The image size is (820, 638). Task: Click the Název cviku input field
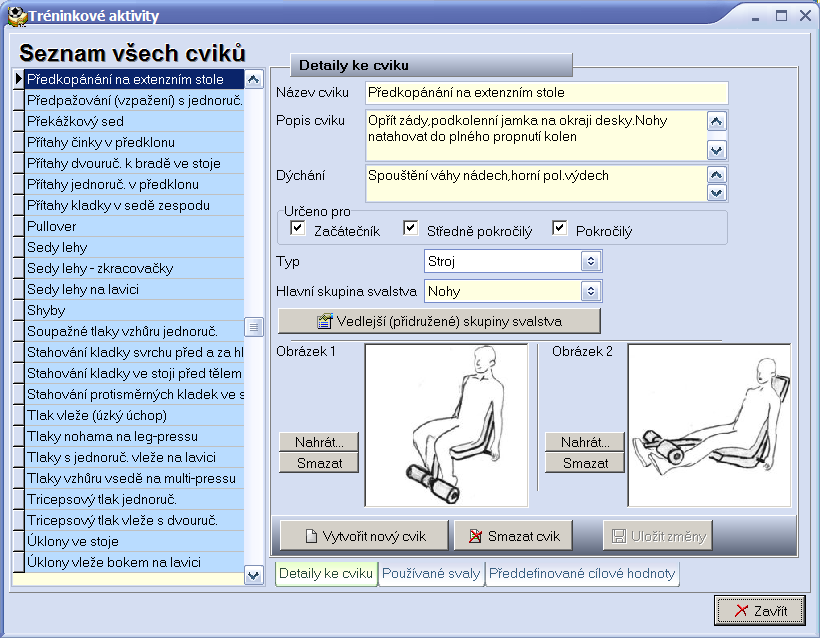[546, 93]
